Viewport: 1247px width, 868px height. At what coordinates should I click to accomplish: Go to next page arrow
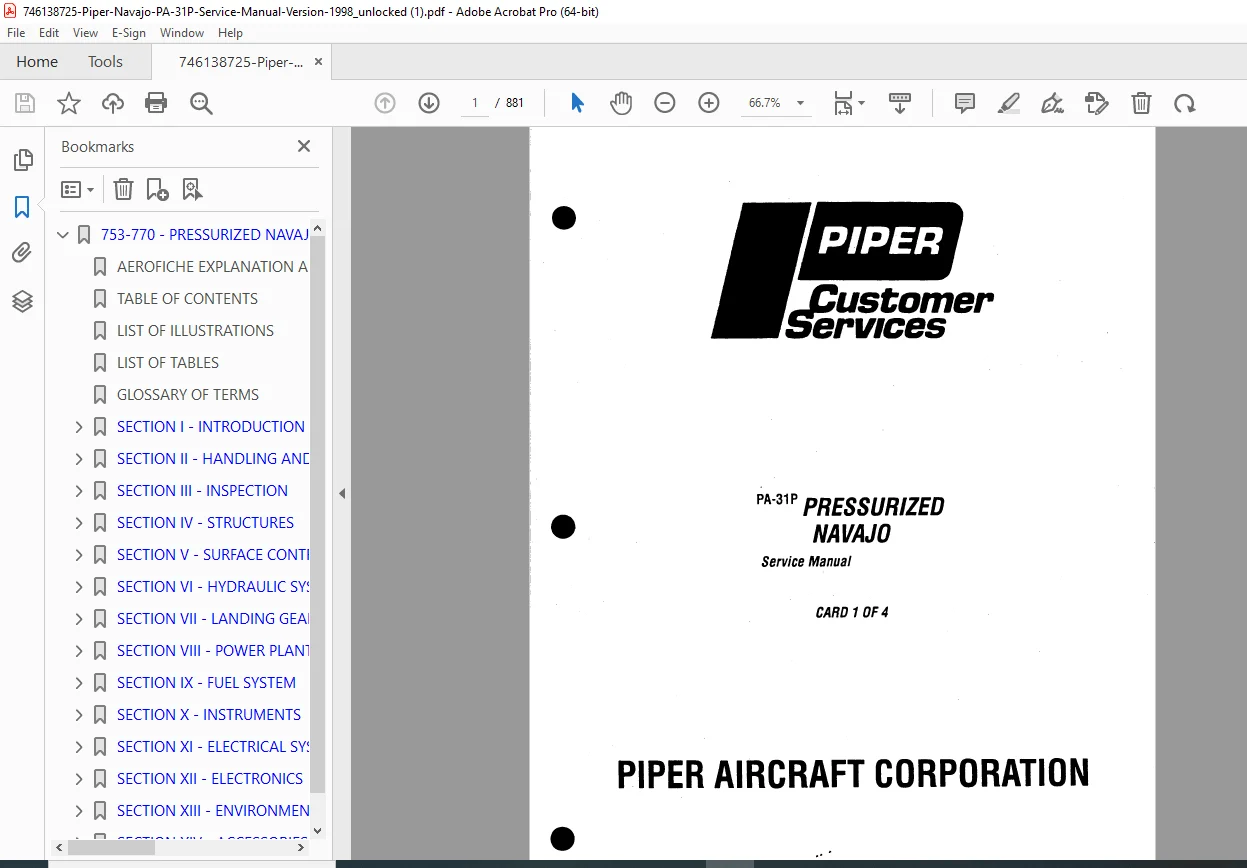coord(429,103)
